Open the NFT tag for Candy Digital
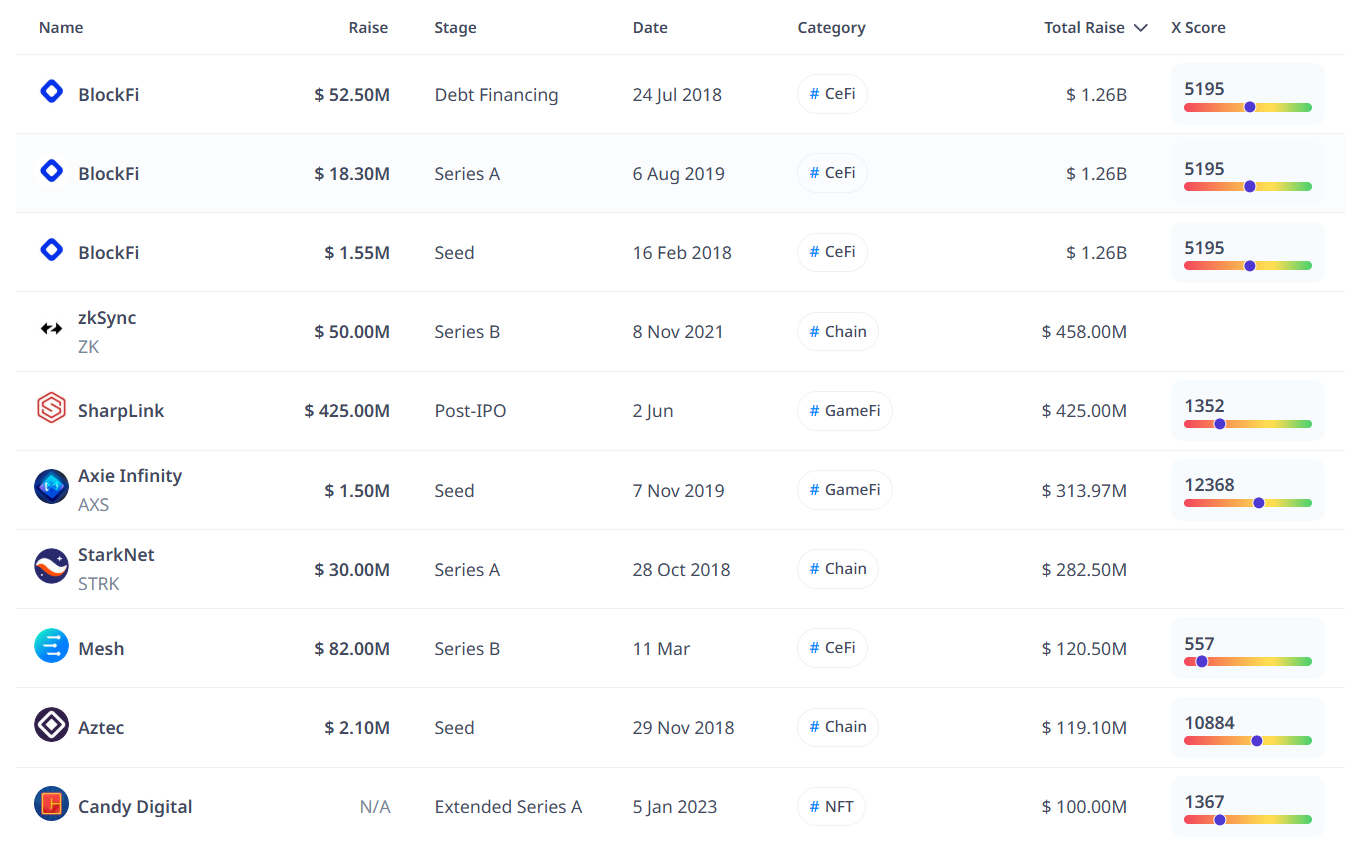 click(831, 806)
